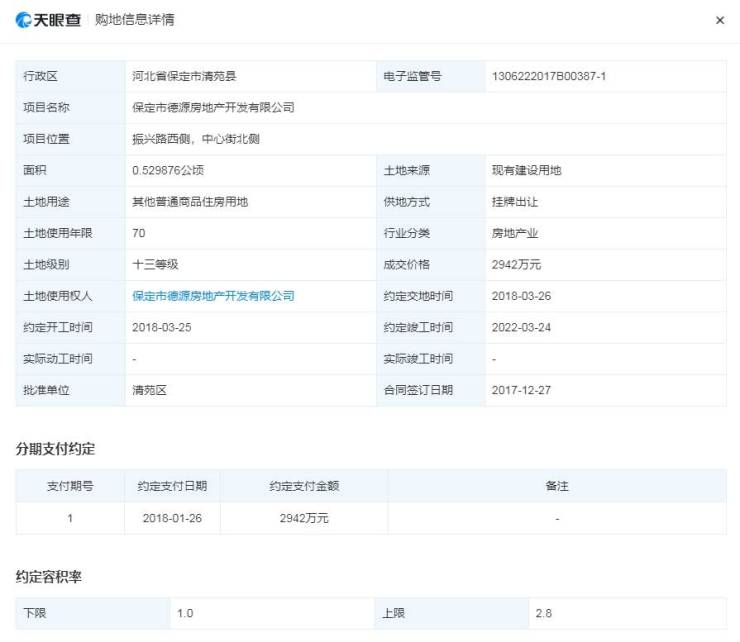Select the transaction price 2942万元 in details table

[x=516, y=265]
